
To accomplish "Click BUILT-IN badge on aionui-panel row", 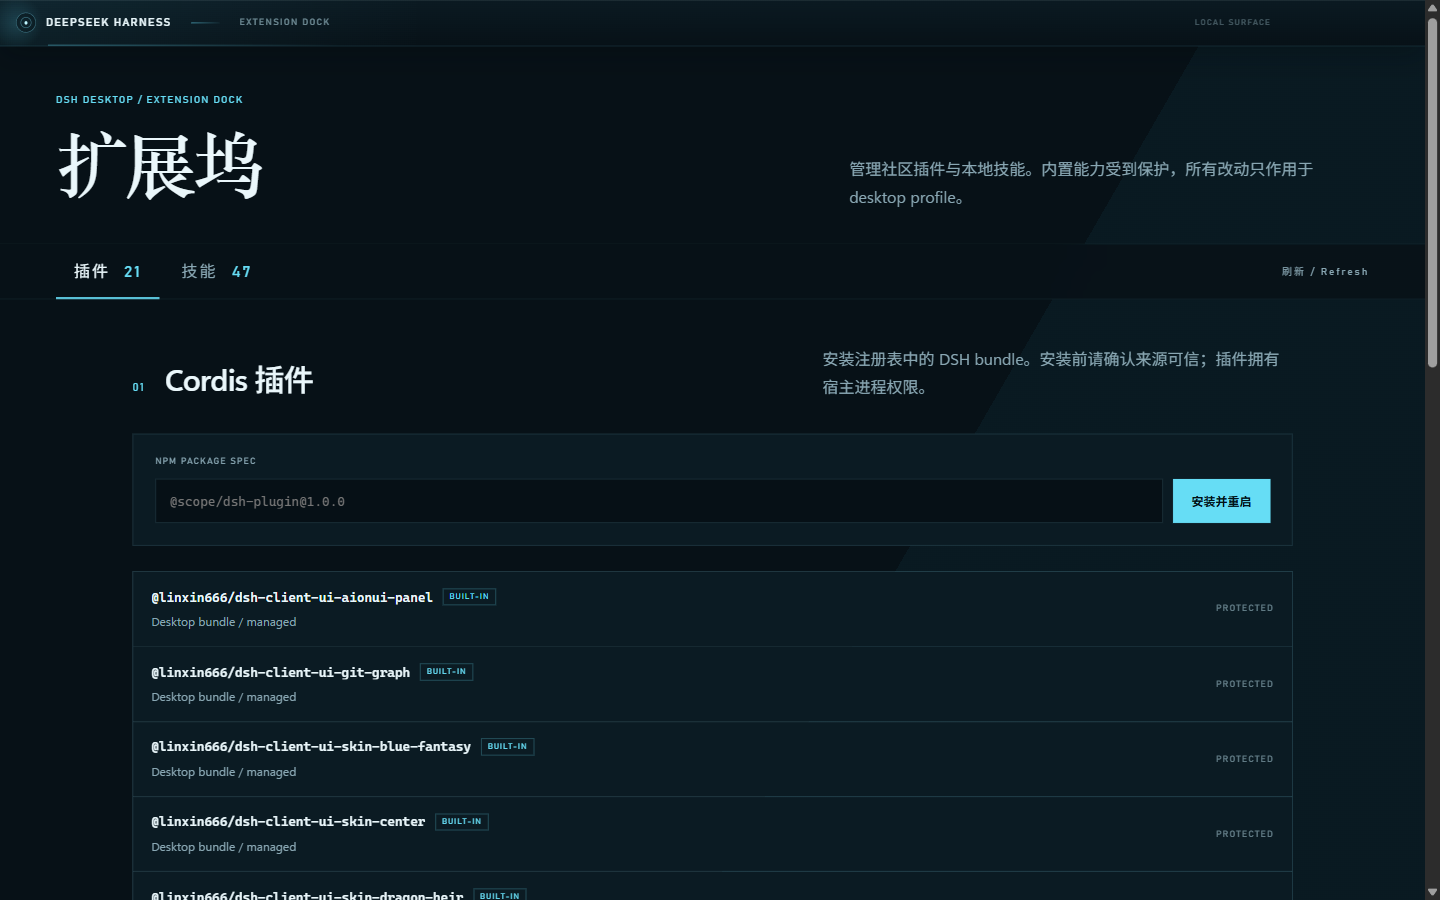I will [469, 597].
